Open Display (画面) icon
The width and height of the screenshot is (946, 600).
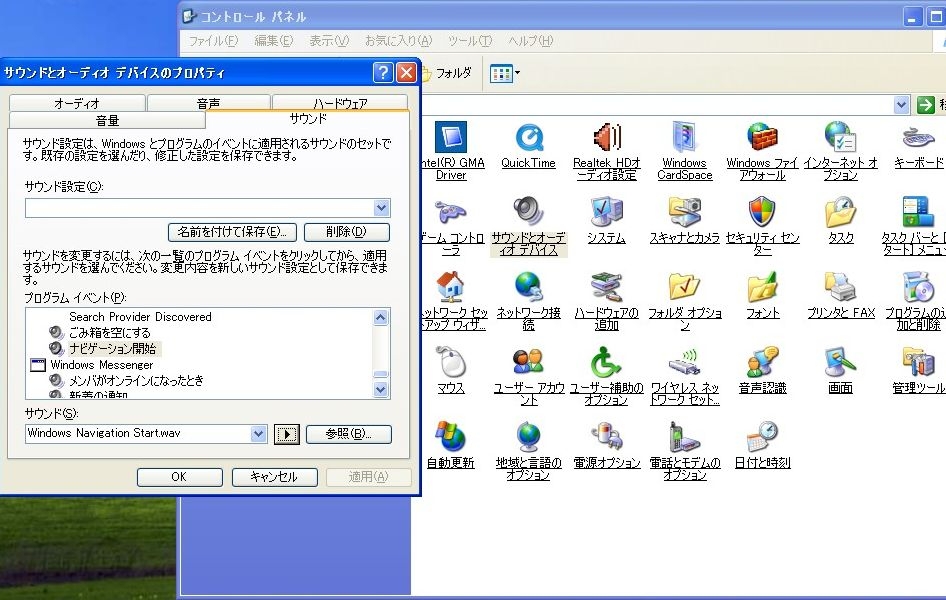click(840, 362)
